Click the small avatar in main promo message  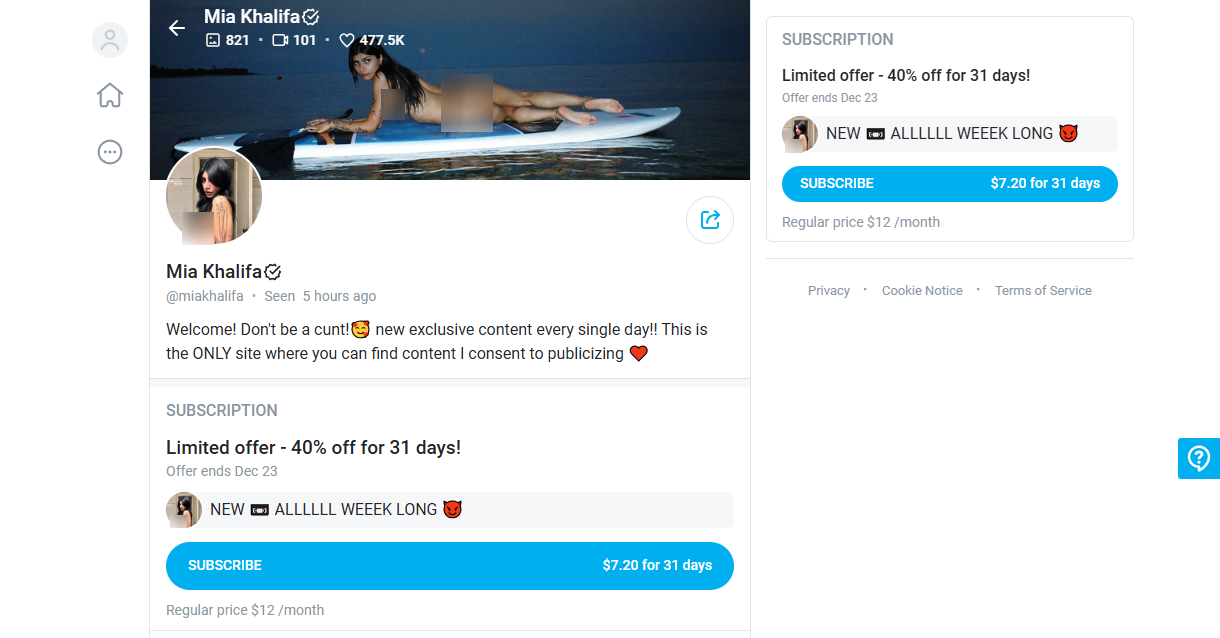pyautogui.click(x=184, y=510)
